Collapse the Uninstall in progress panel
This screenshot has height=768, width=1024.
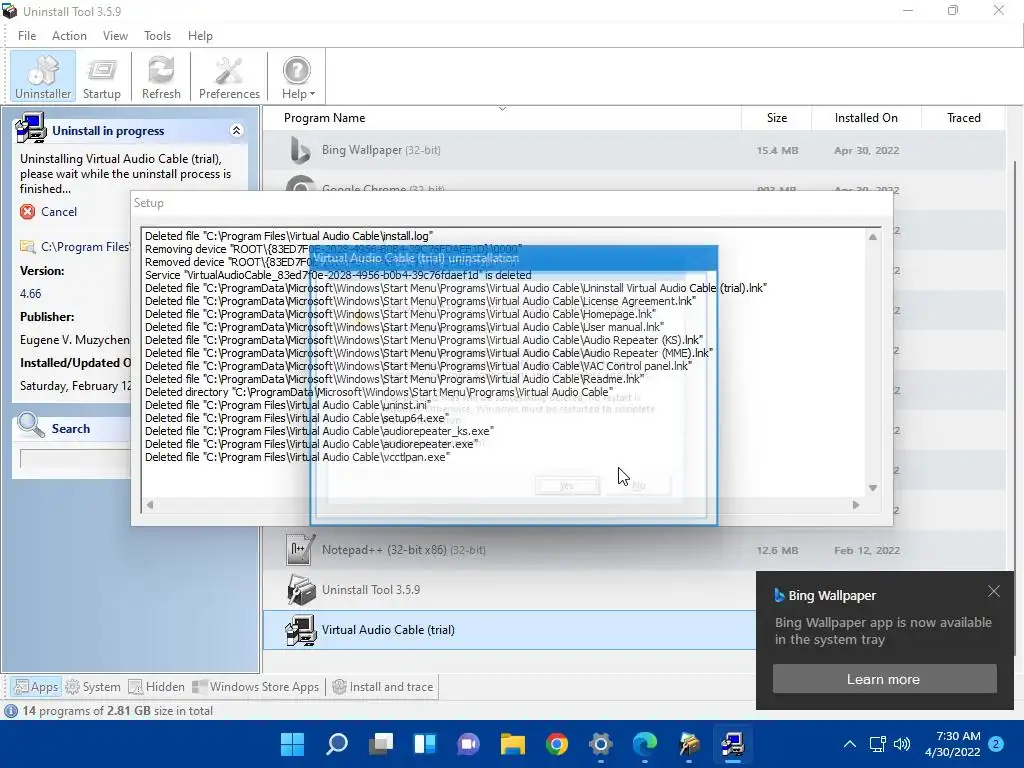tap(236, 131)
